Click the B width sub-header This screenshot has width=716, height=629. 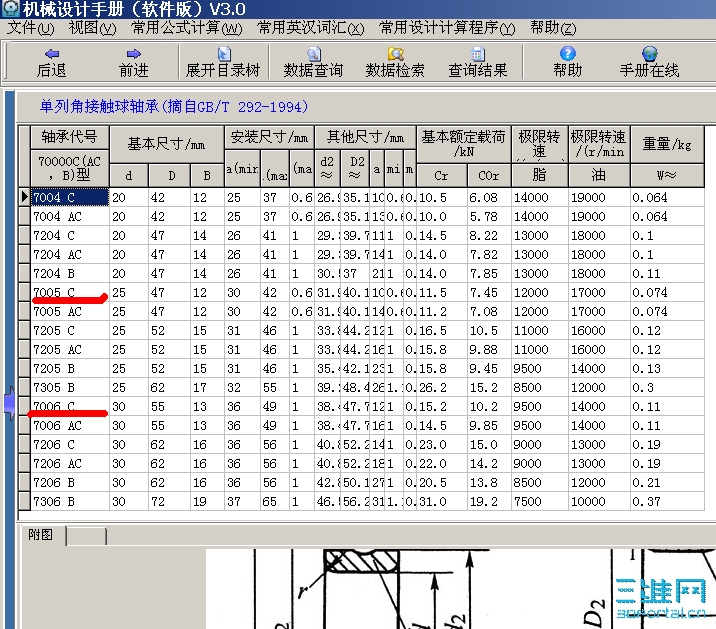tap(207, 175)
